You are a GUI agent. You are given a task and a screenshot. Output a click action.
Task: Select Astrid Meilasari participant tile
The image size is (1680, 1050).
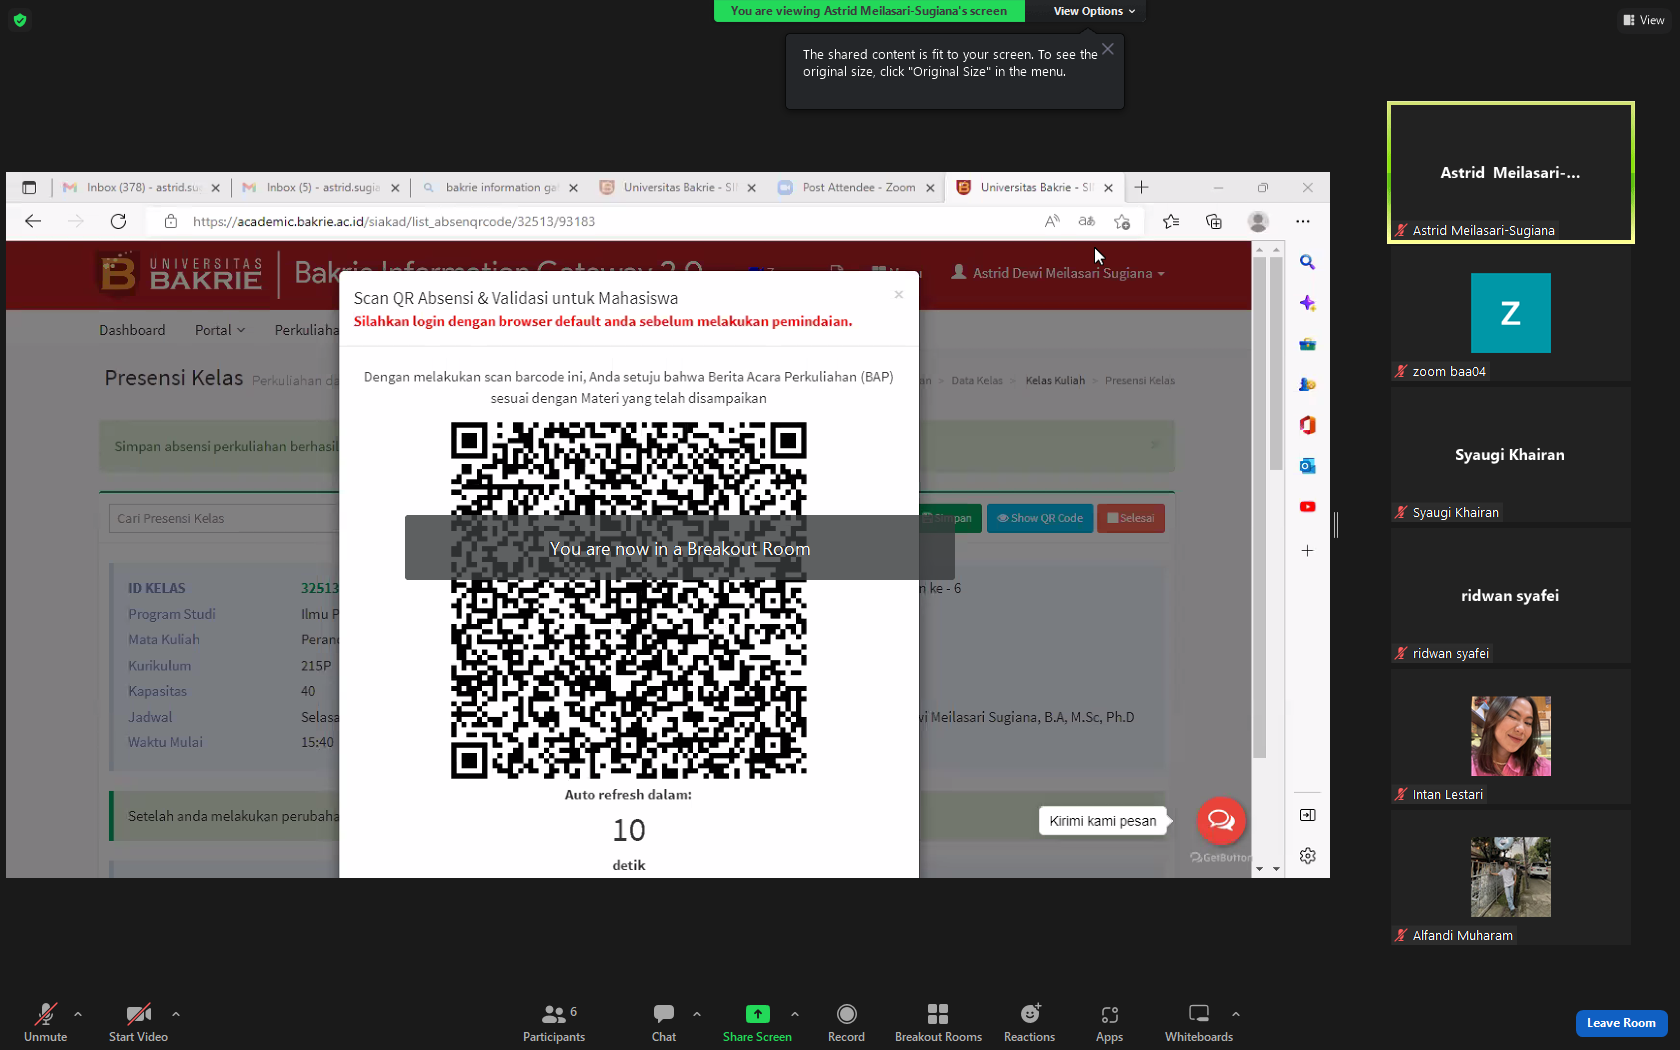coord(1511,172)
